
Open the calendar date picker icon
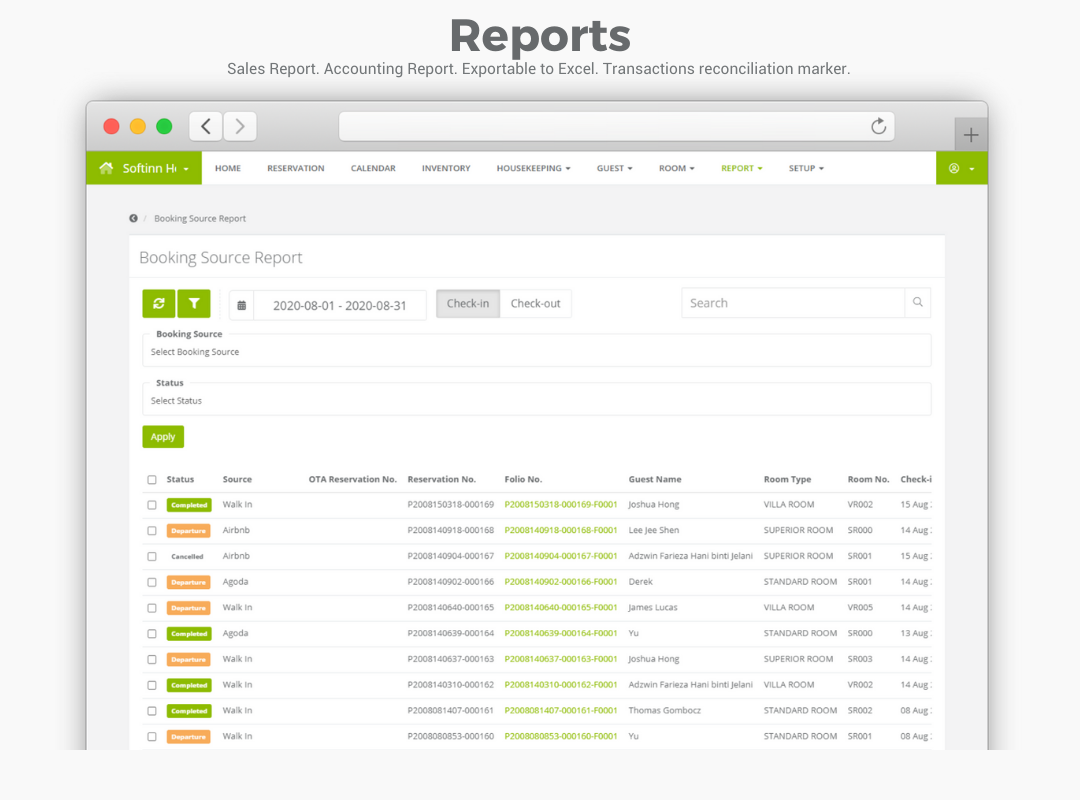click(241, 305)
